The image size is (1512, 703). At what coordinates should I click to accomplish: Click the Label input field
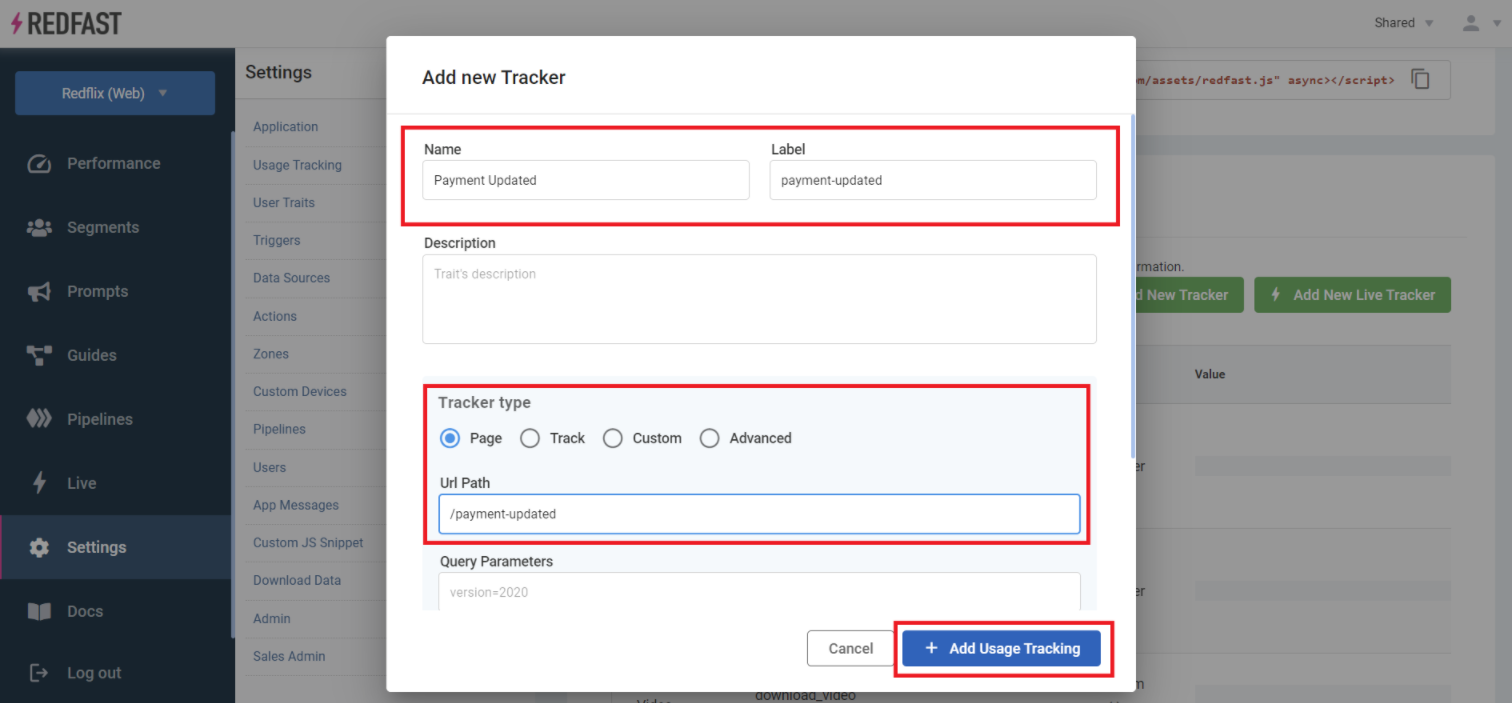[x=933, y=180]
